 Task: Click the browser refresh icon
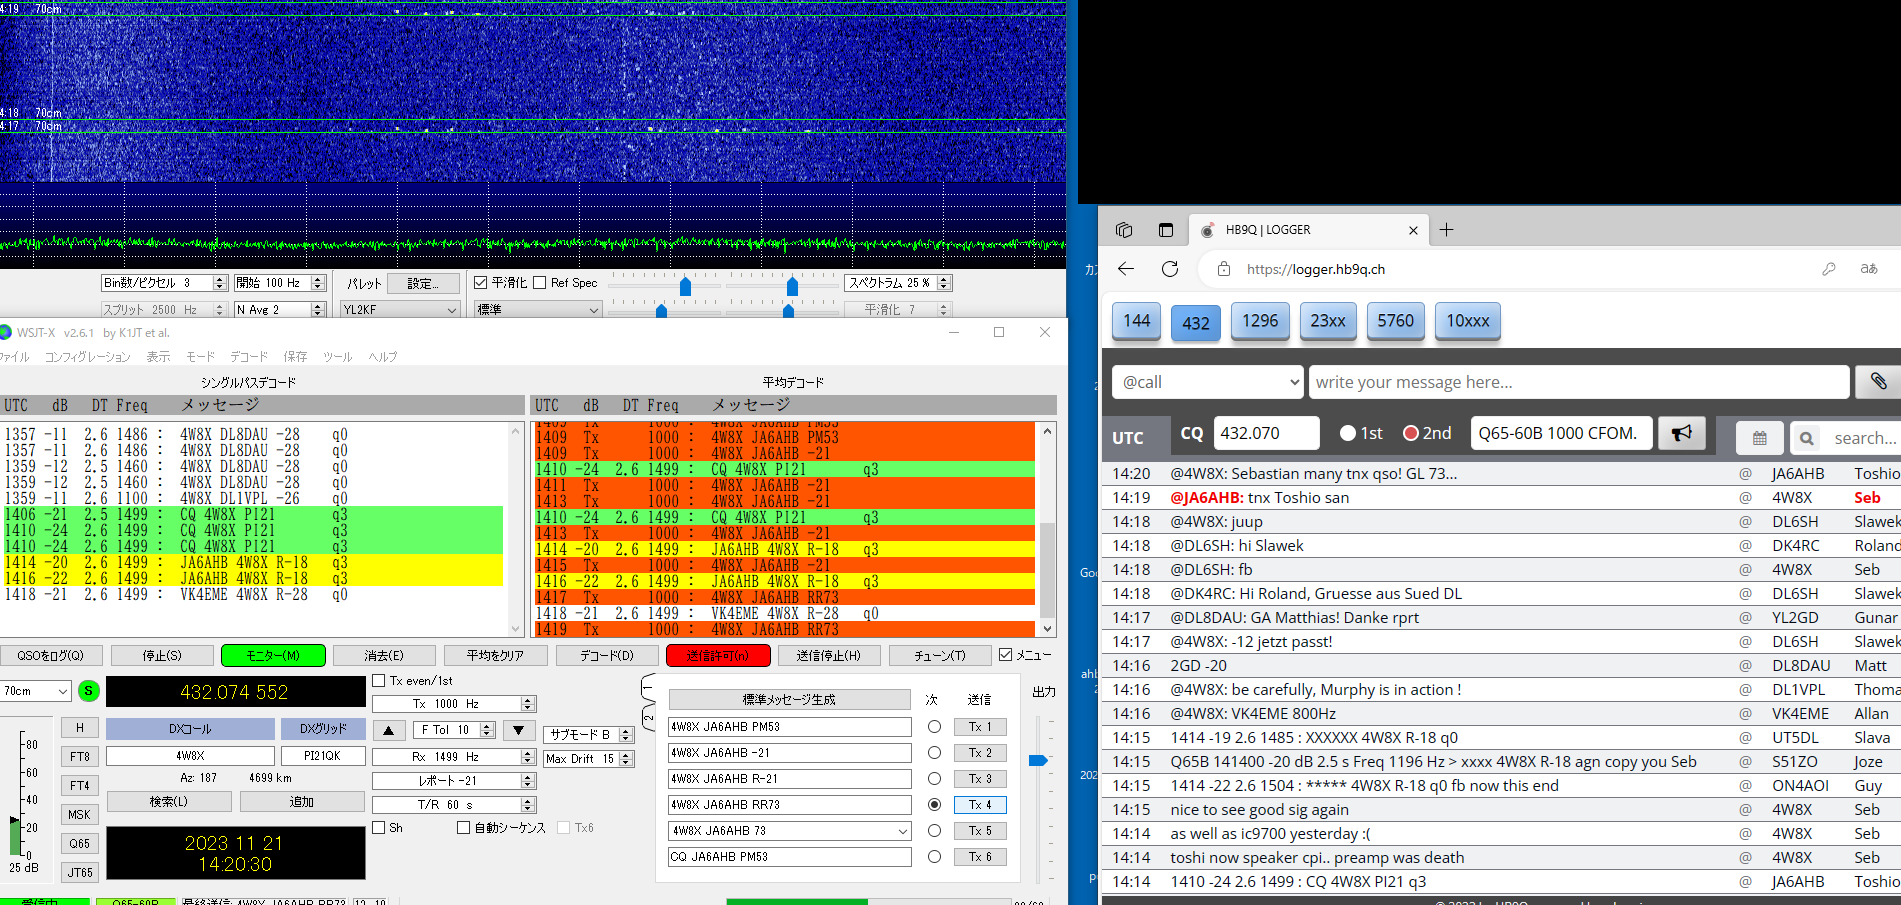tap(1170, 269)
